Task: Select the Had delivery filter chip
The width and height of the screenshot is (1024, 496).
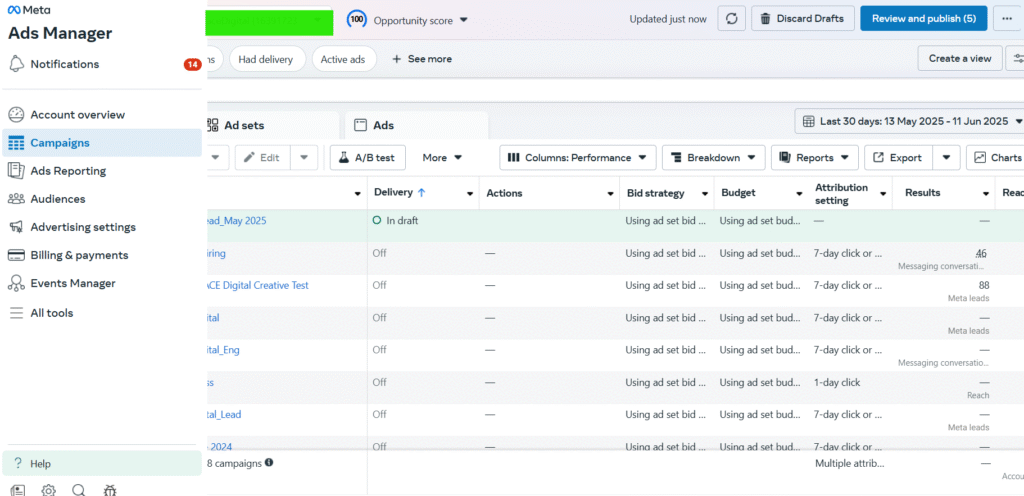Action: [267, 59]
